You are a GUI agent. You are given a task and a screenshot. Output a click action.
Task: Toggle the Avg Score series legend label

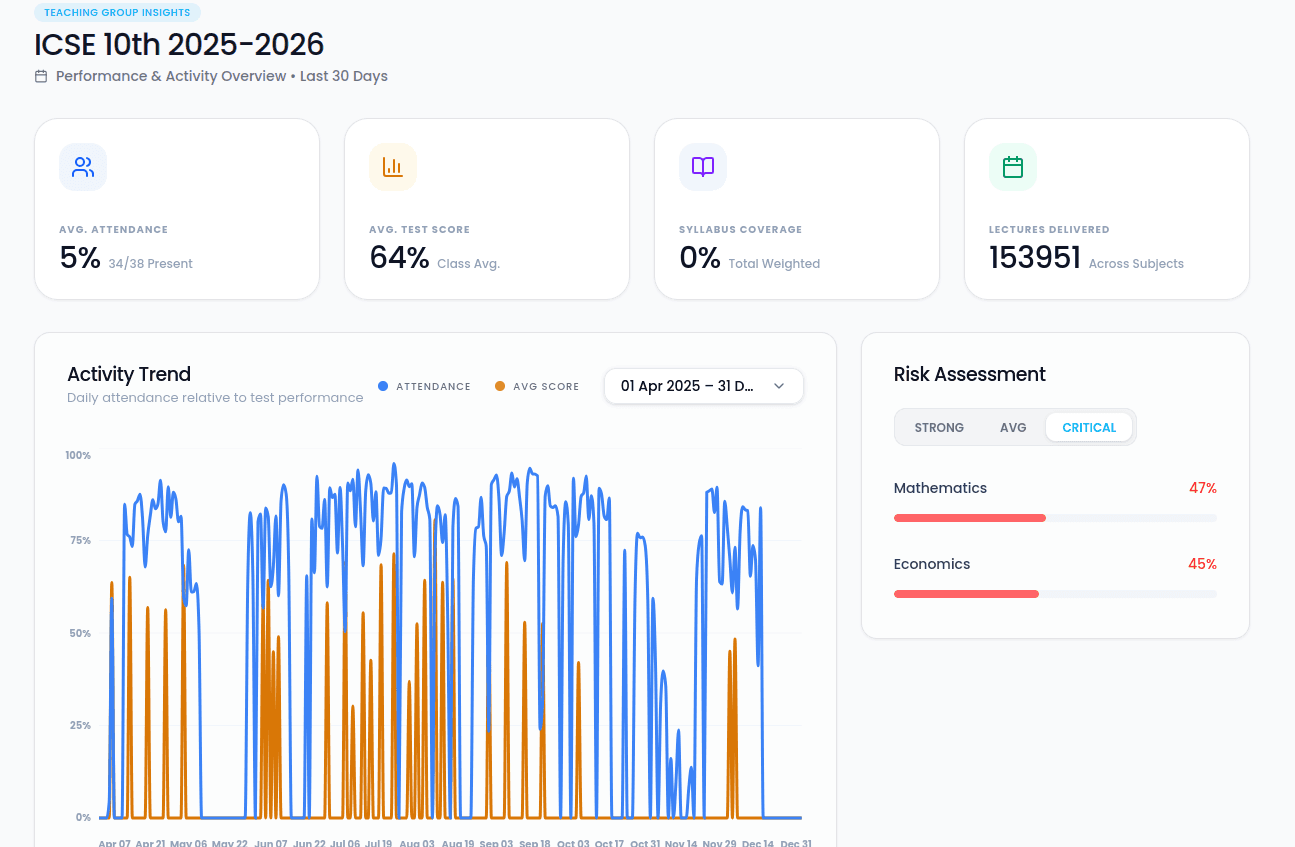click(546, 386)
